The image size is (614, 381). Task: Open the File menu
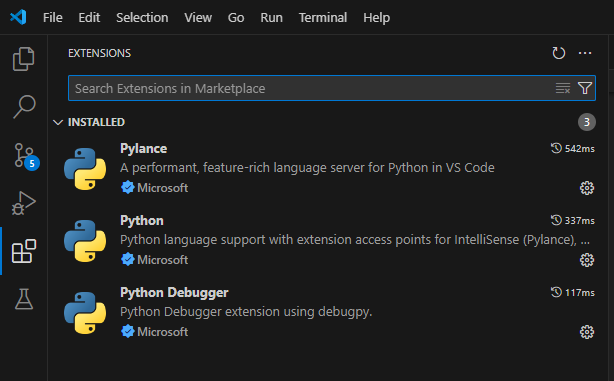click(x=52, y=18)
